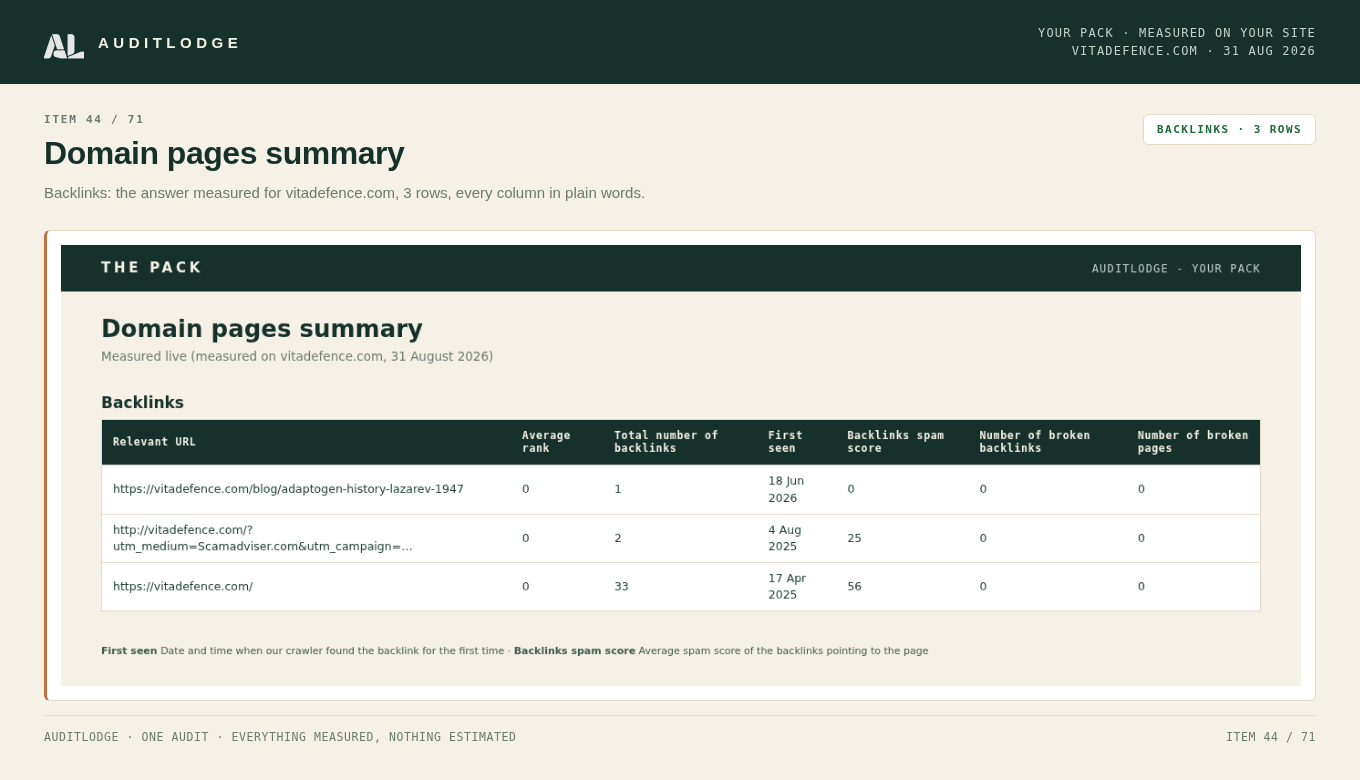Click the Backlinks spam score header

tap(895, 442)
